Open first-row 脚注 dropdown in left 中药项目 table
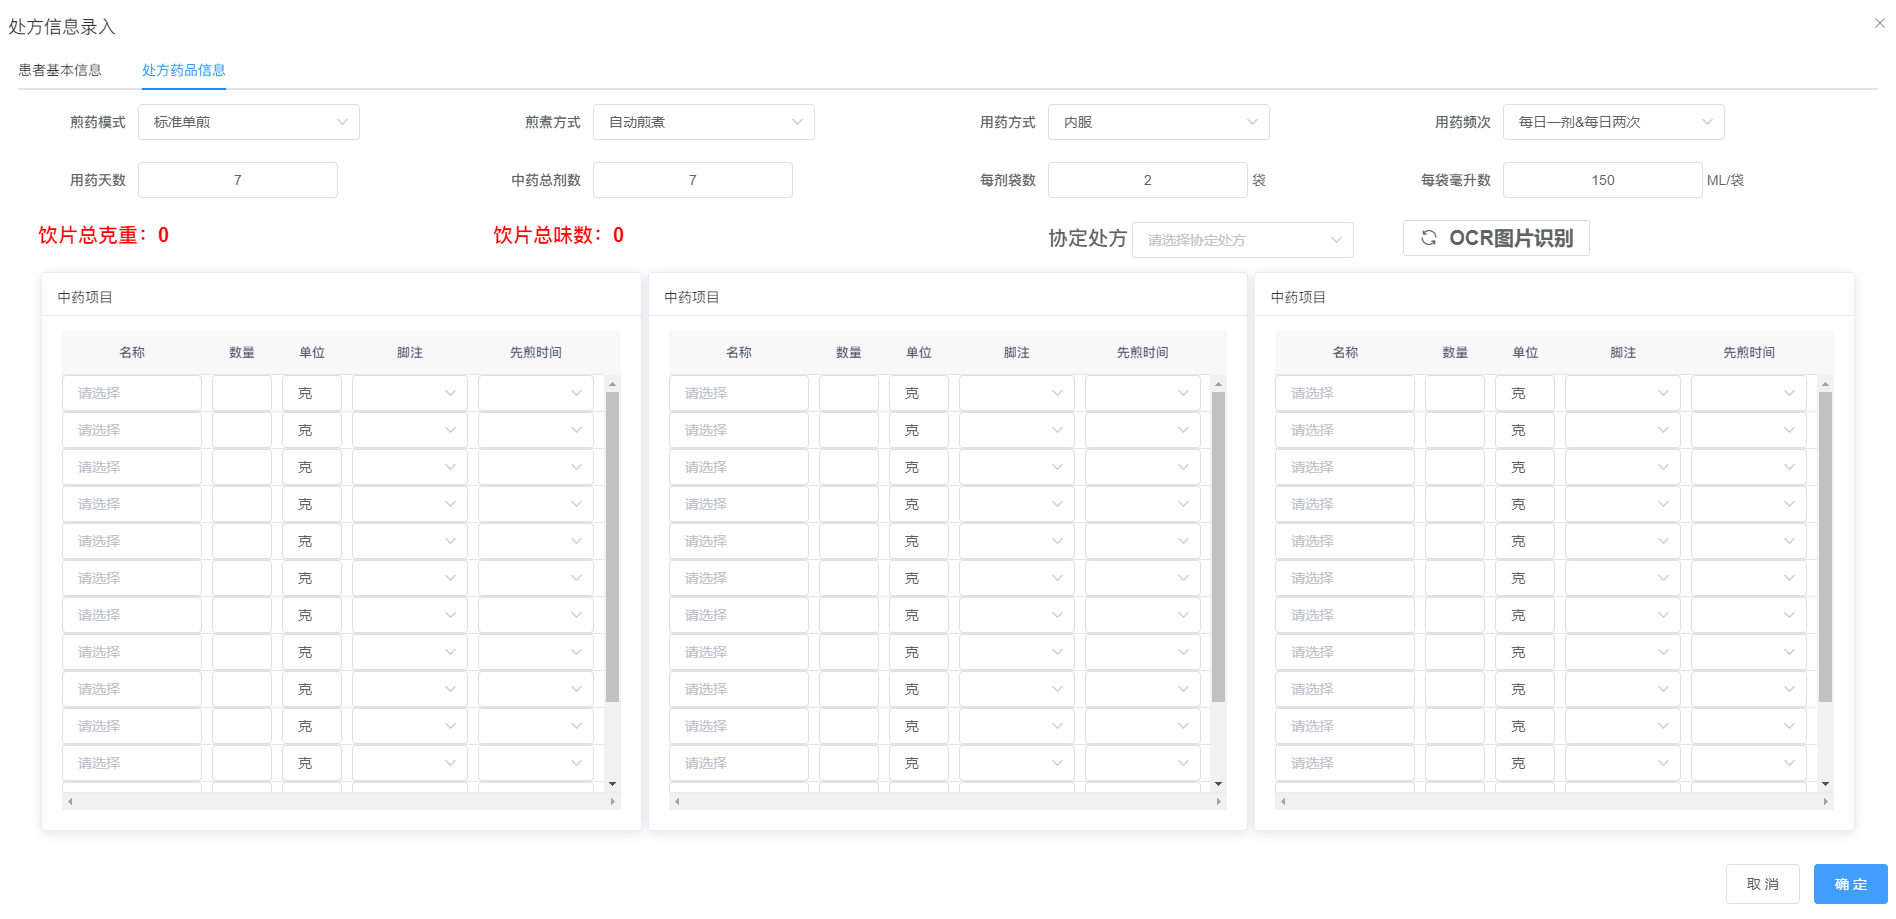The image size is (1896, 919). (410, 393)
